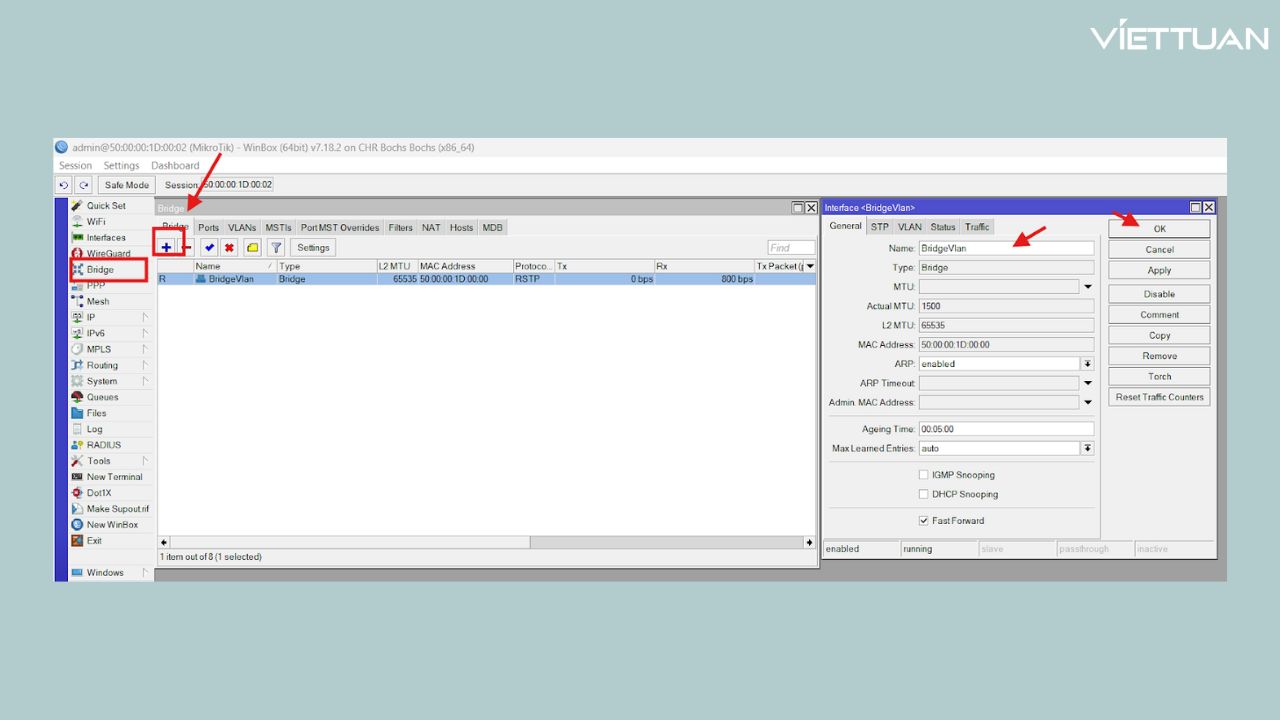Click the Safe Mode button
The image size is (1280, 720).
[127, 185]
